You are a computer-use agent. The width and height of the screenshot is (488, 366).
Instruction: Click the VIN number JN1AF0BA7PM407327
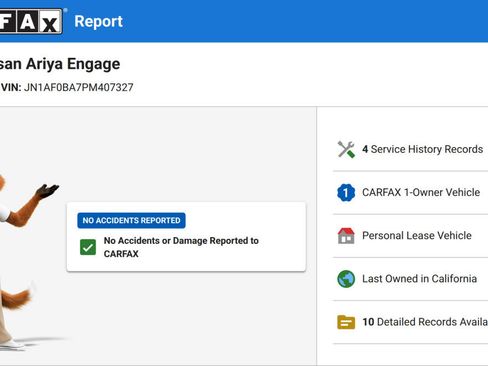point(79,87)
